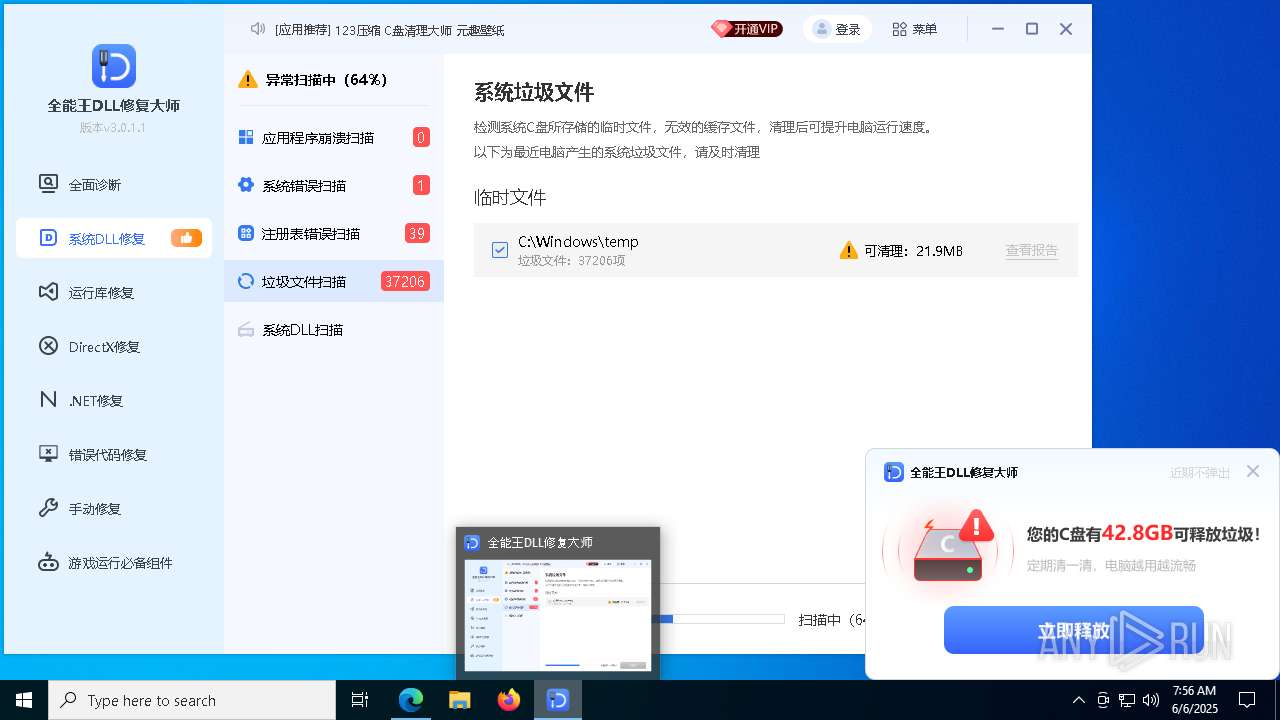Image resolution: width=1280 pixels, height=720 pixels.
Task: Open the Action Center notifications icon
Action: [x=1247, y=700]
